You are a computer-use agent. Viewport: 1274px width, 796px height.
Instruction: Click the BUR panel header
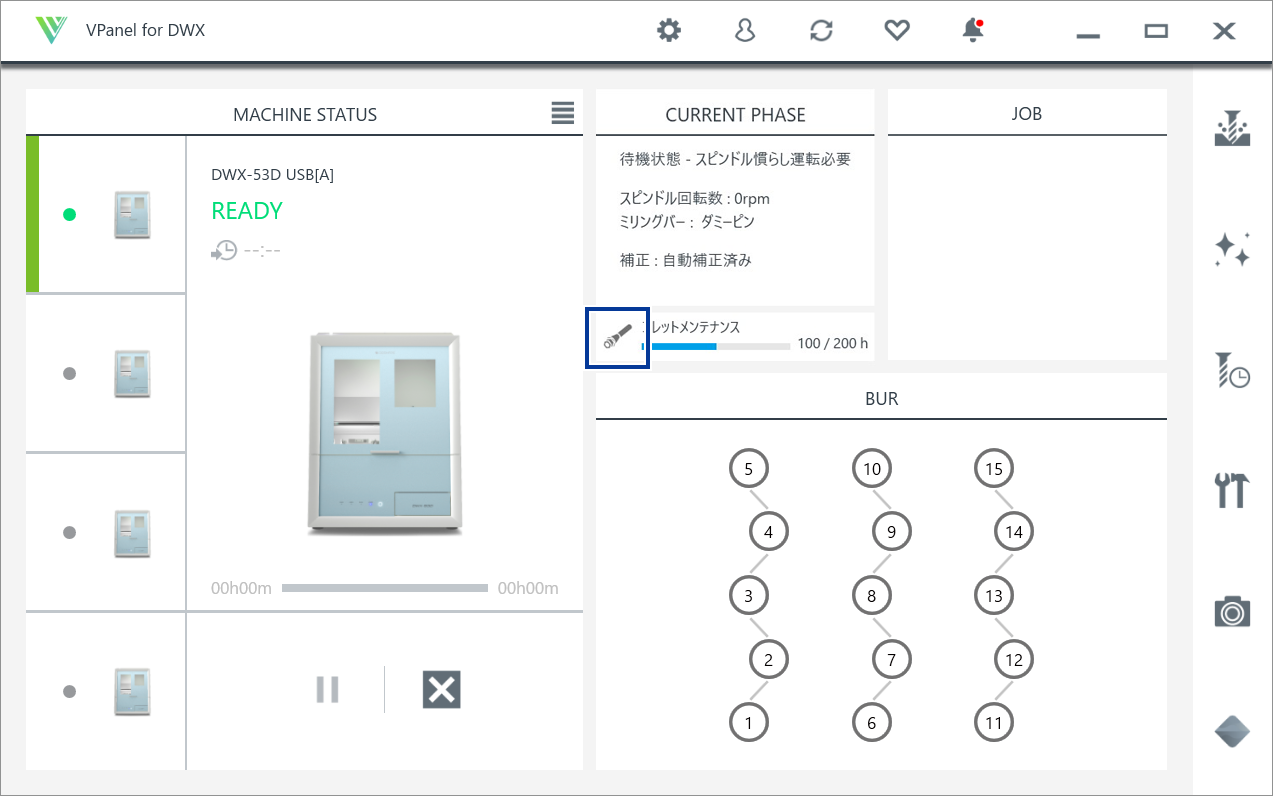click(x=881, y=398)
